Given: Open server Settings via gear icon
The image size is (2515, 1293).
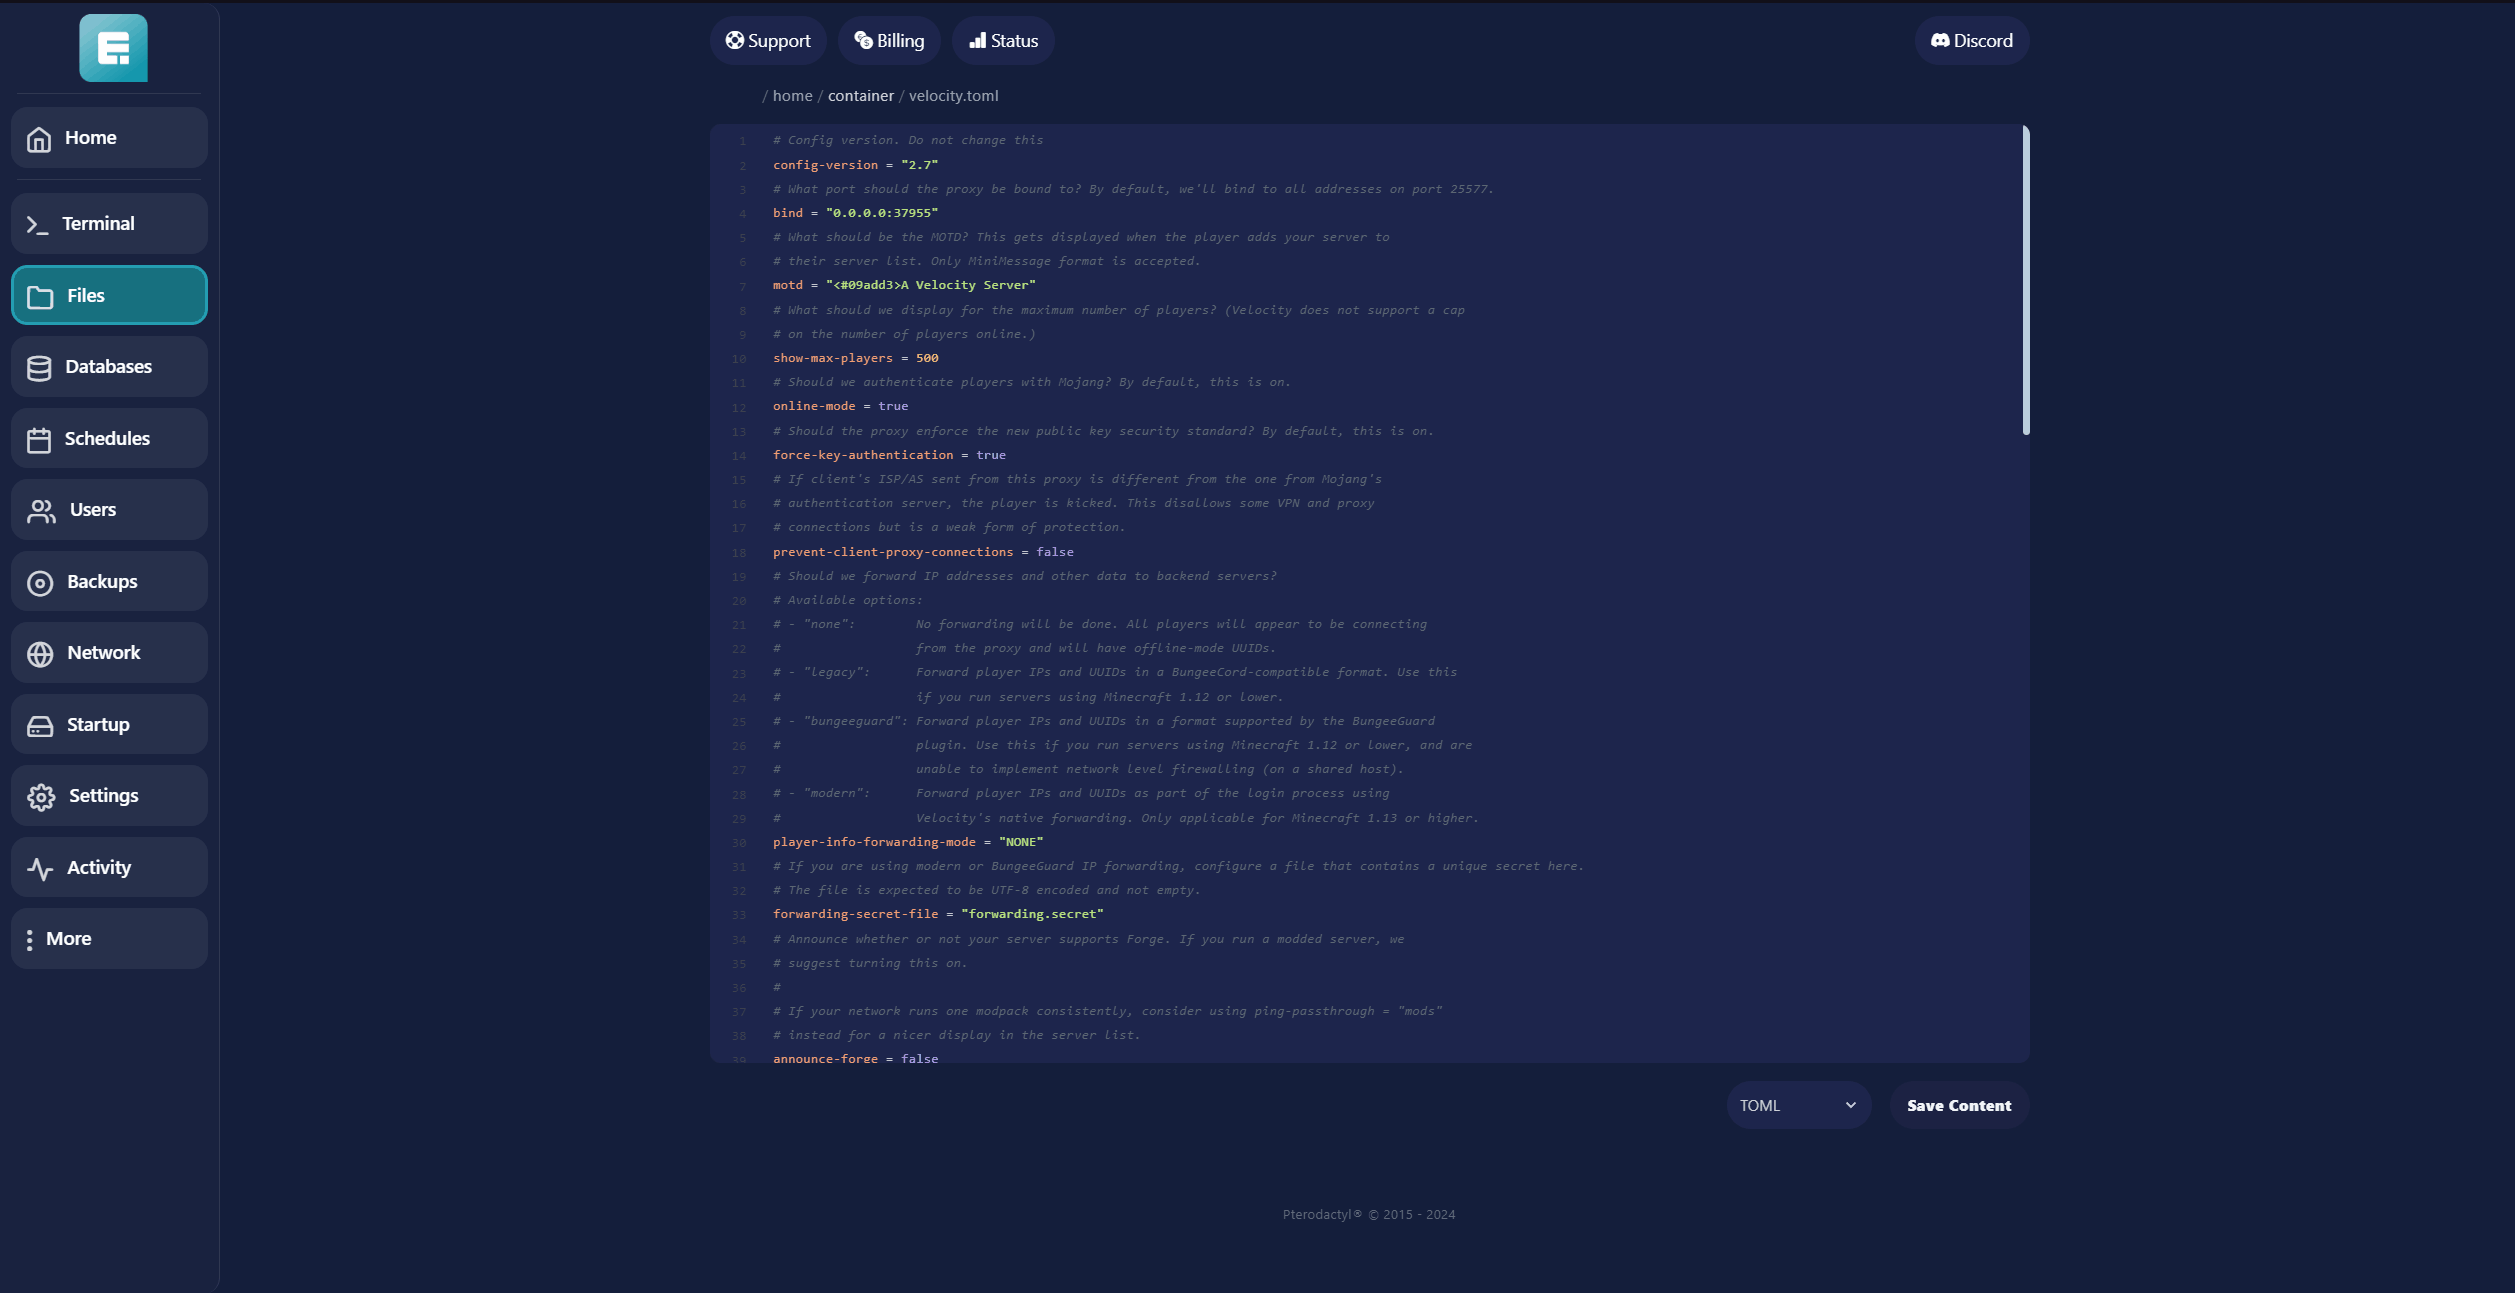Looking at the screenshot, I should pos(41,797).
